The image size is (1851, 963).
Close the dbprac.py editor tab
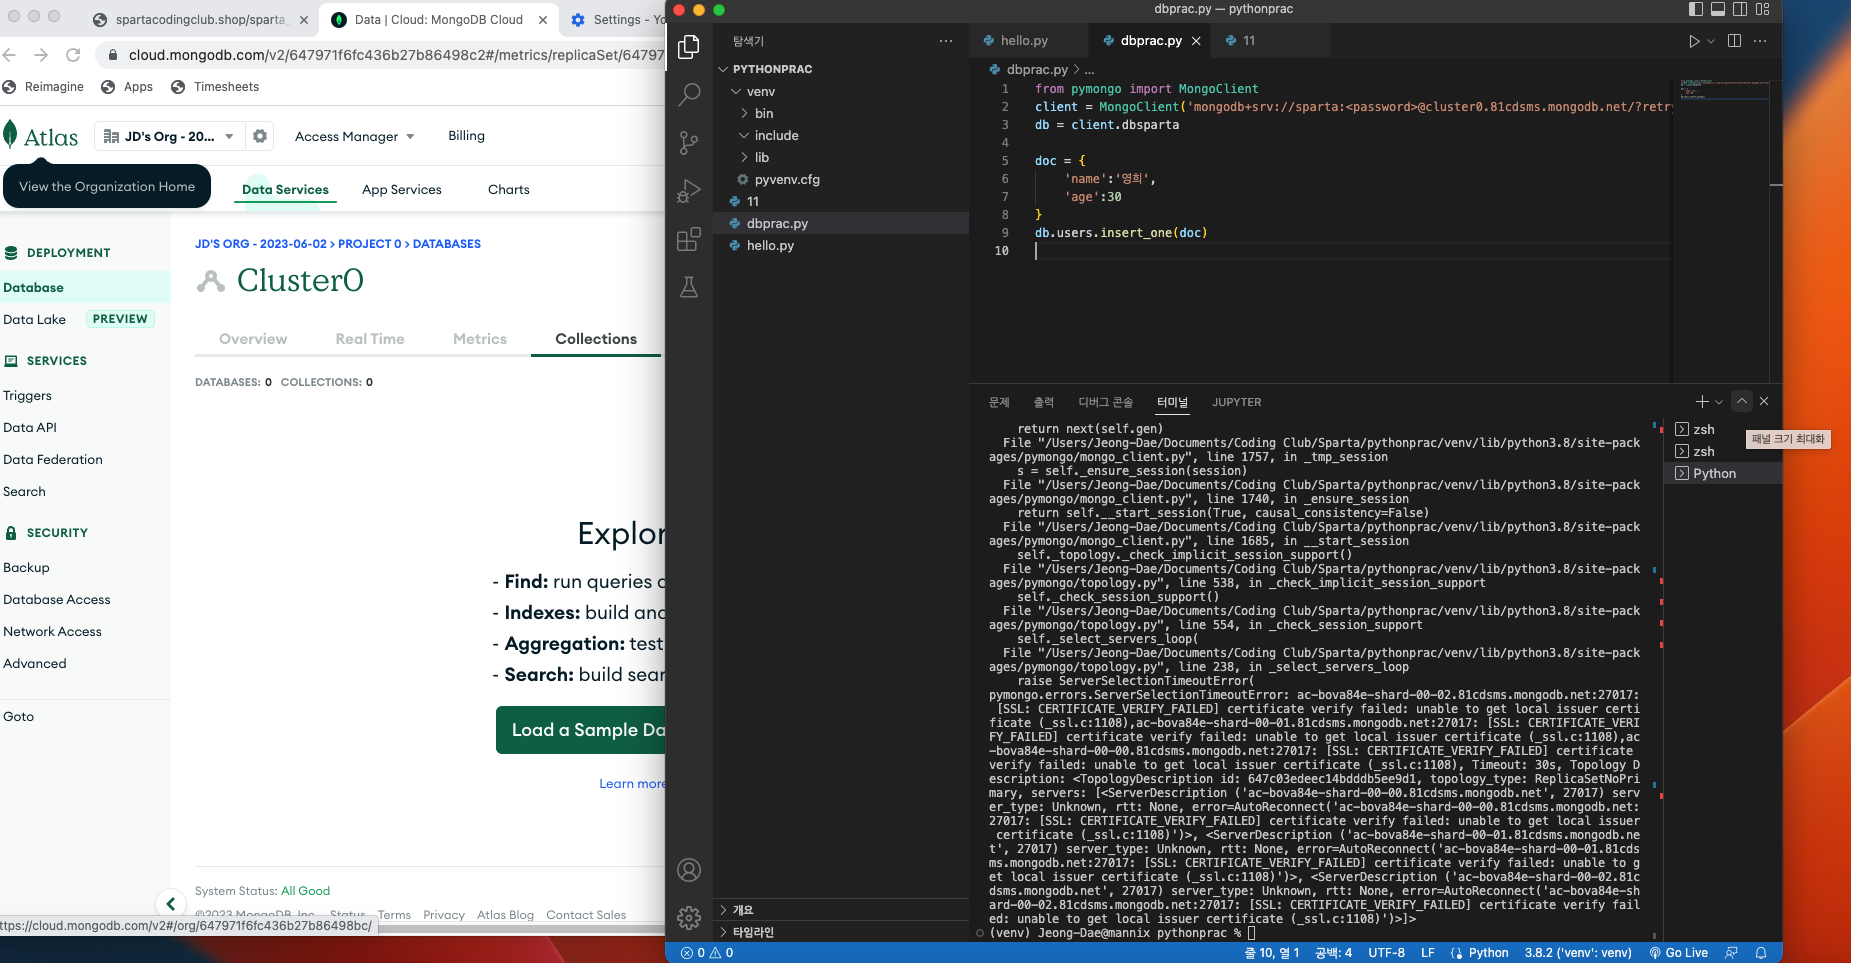pos(1196,41)
